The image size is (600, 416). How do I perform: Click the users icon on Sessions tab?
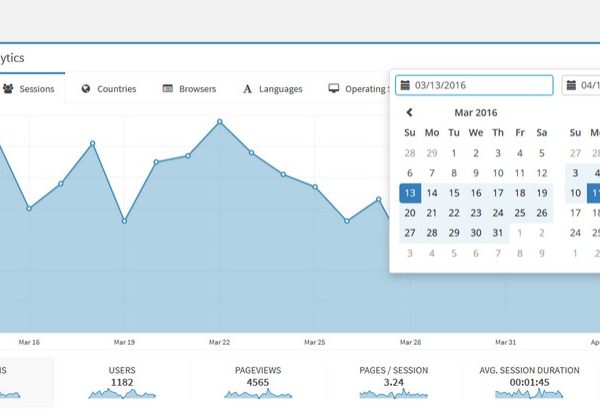click(8, 89)
